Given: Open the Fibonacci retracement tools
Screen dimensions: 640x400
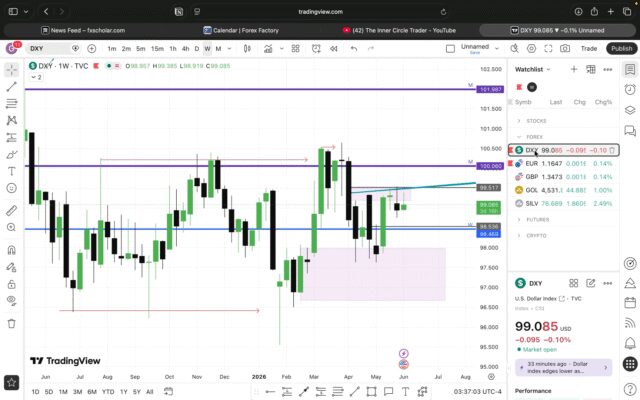Looking at the screenshot, I should point(11,104).
